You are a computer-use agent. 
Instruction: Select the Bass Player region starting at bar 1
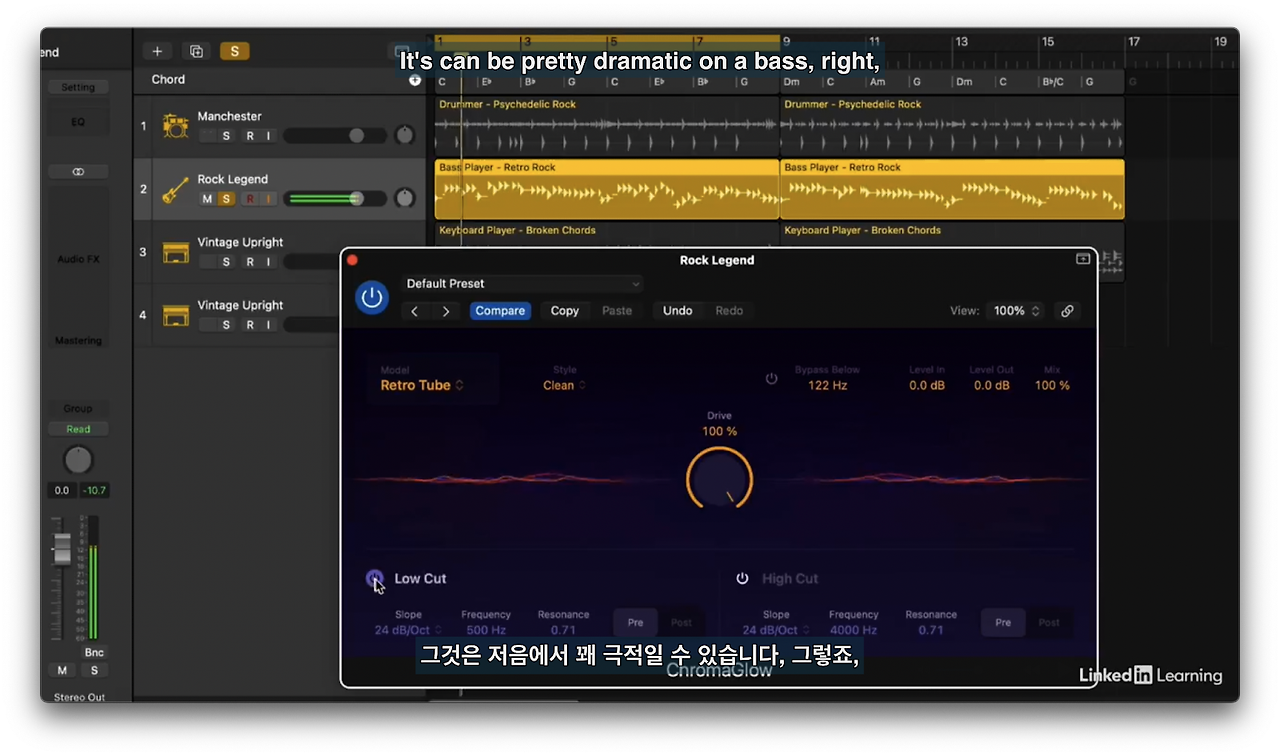607,189
